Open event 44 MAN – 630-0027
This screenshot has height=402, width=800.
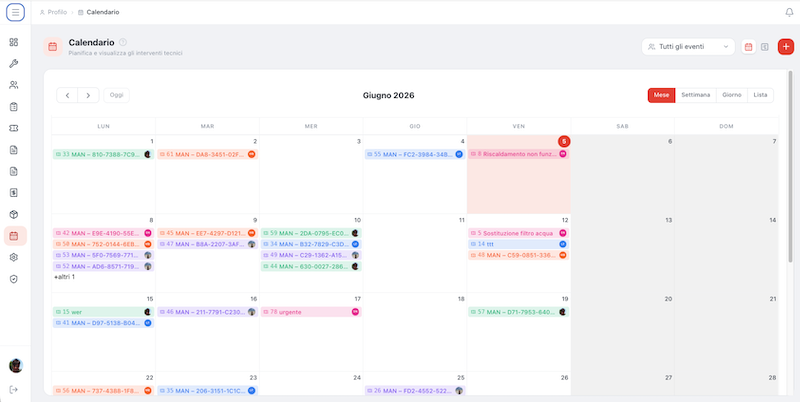311,266
